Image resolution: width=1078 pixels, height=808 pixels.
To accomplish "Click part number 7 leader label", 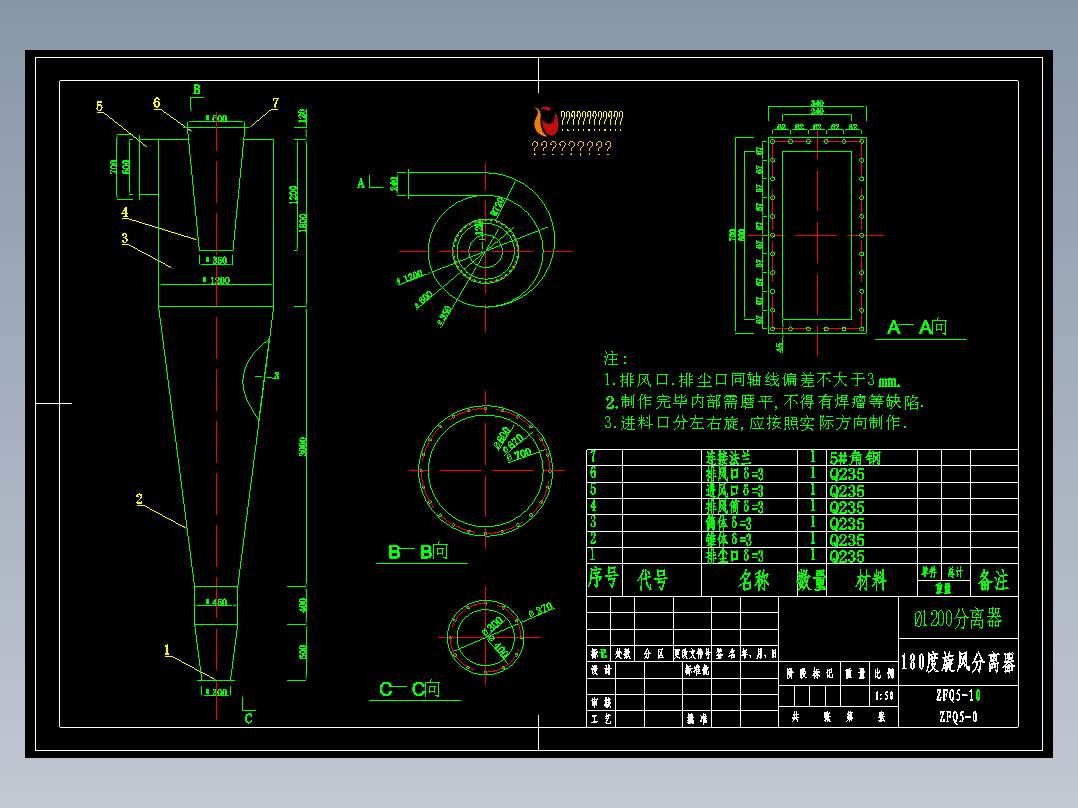I will coord(276,103).
